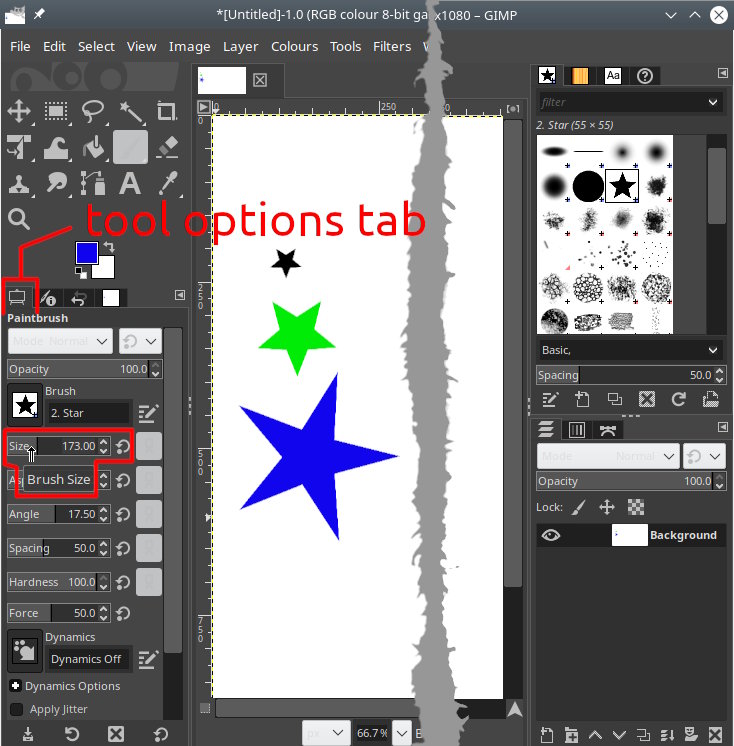Select the Free Select lasso tool

[x=93, y=111]
